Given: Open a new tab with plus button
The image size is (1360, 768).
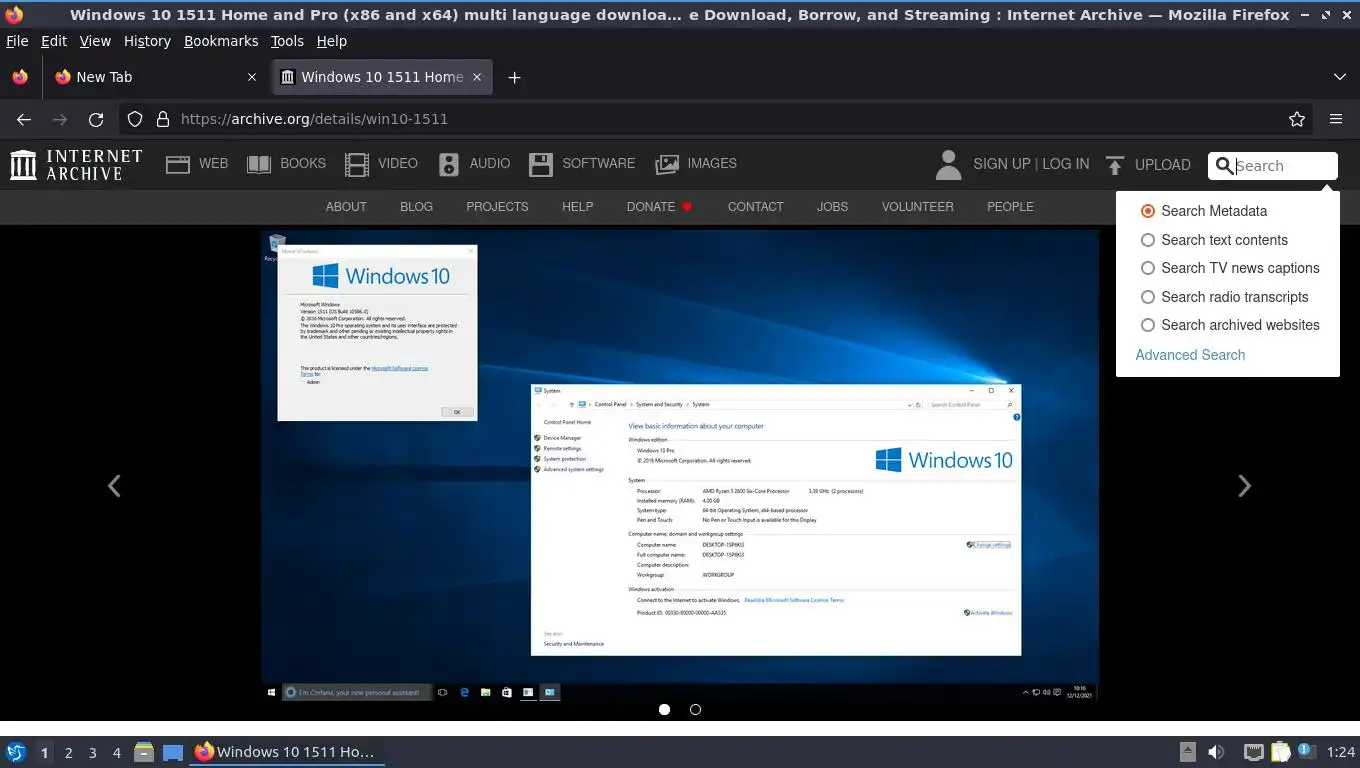Looking at the screenshot, I should coord(514,77).
